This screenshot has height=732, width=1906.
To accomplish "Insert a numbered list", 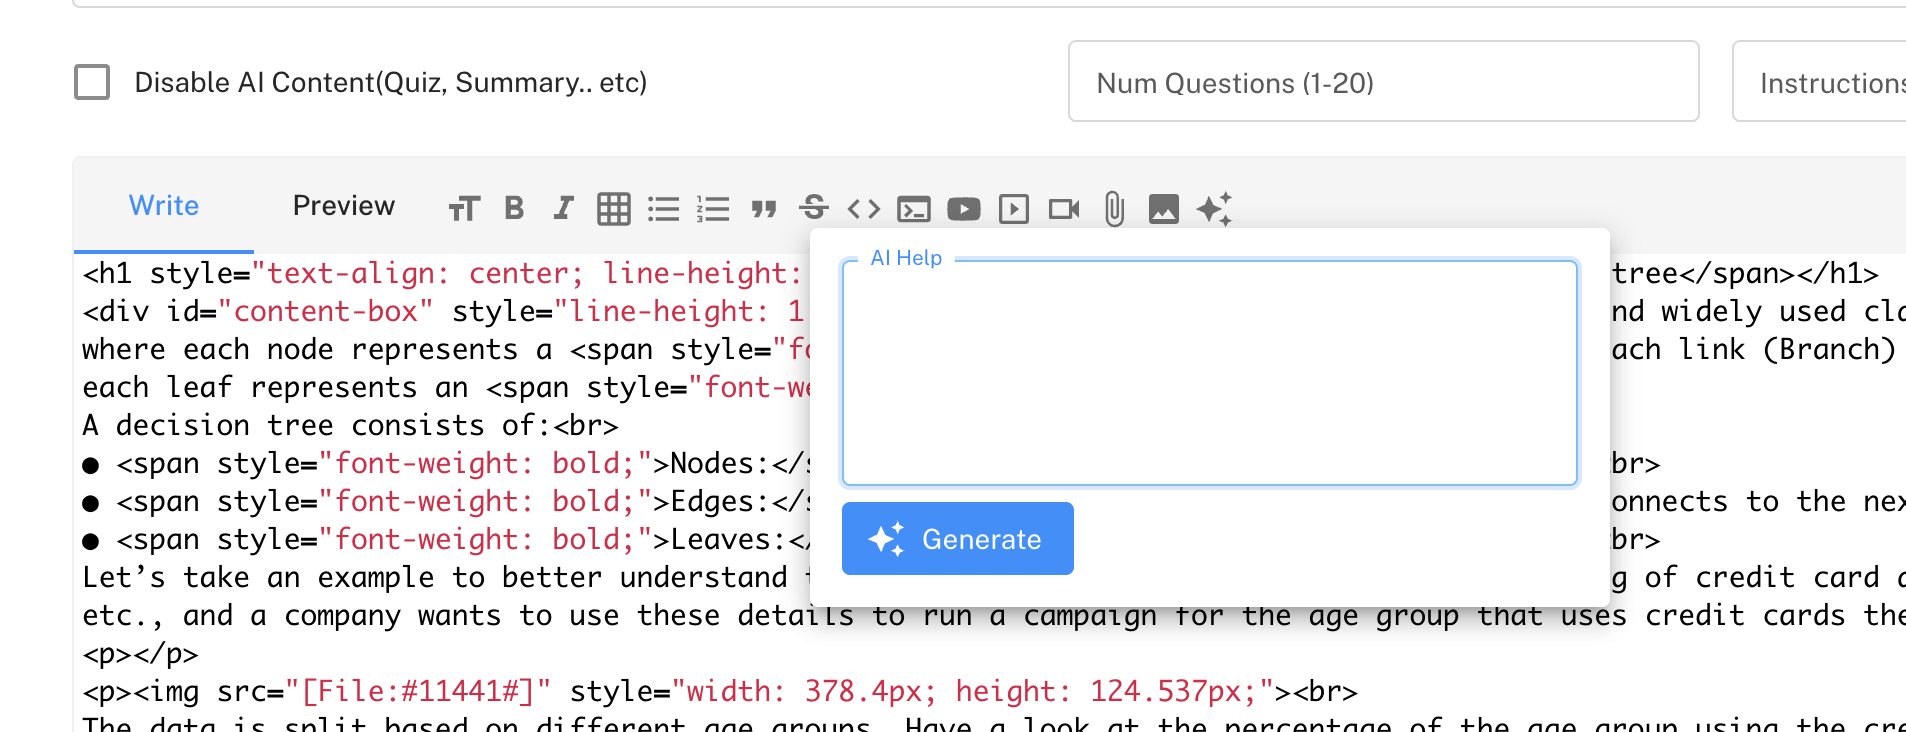I will [x=713, y=209].
